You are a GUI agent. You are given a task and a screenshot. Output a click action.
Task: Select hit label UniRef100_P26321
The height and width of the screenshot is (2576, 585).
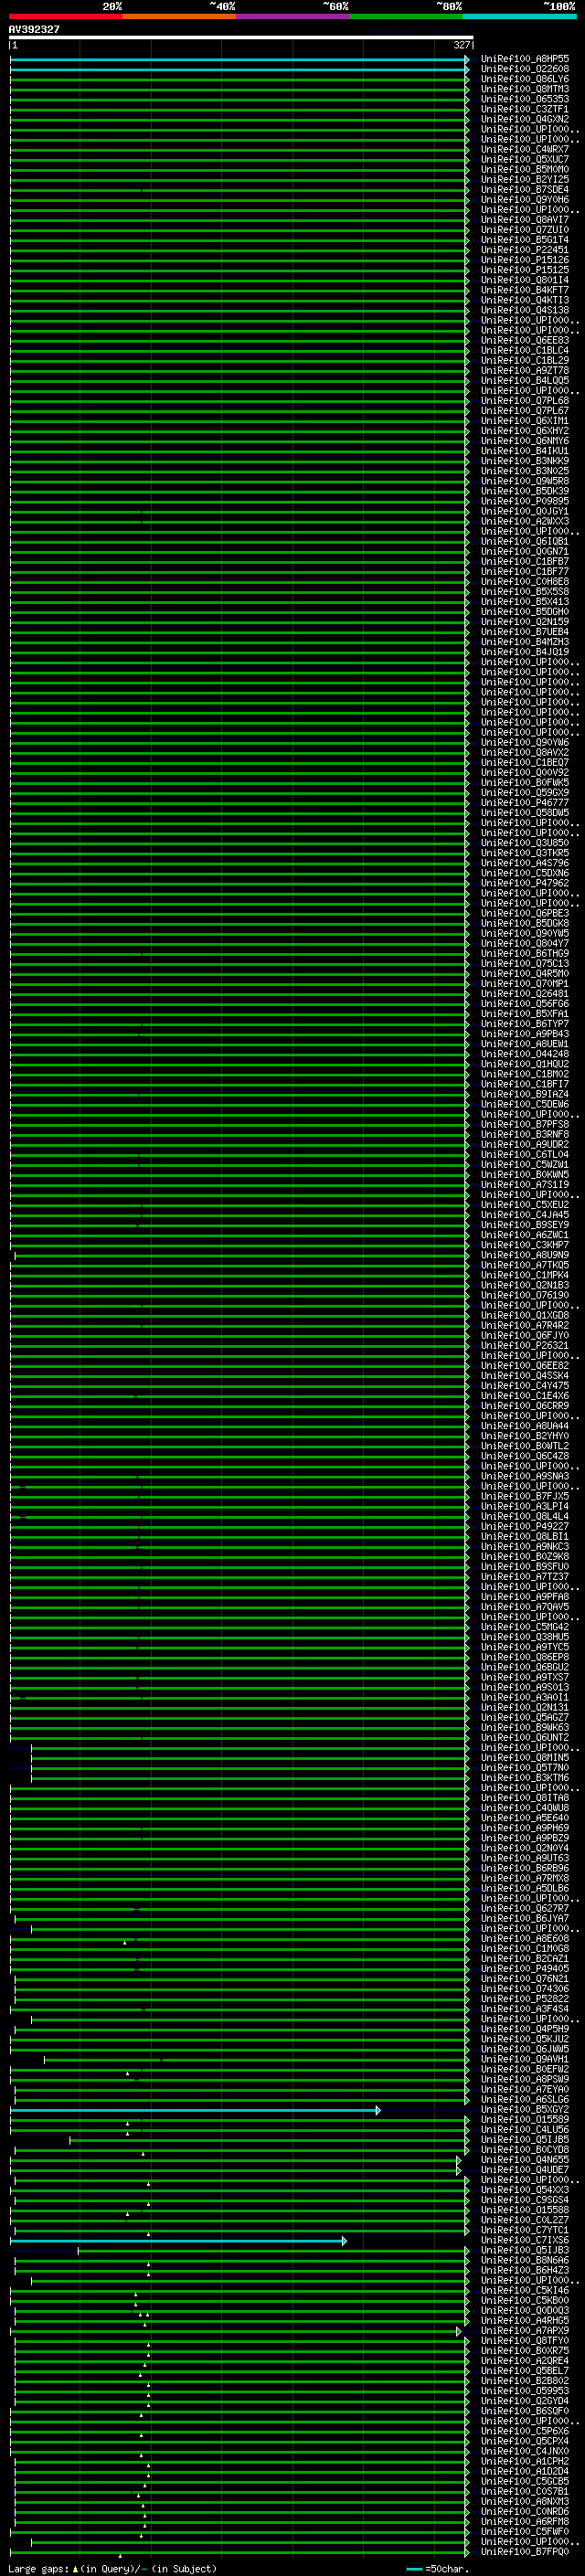coord(525,1345)
